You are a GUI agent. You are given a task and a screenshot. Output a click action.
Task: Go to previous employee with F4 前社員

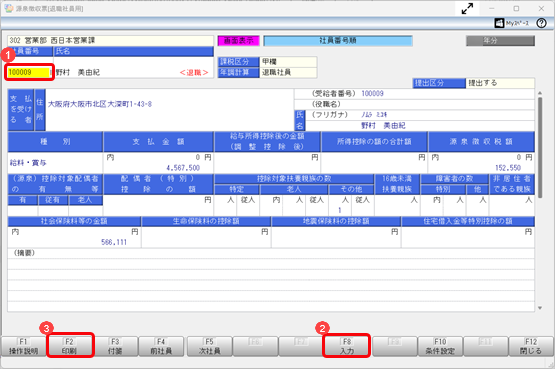[161, 346]
